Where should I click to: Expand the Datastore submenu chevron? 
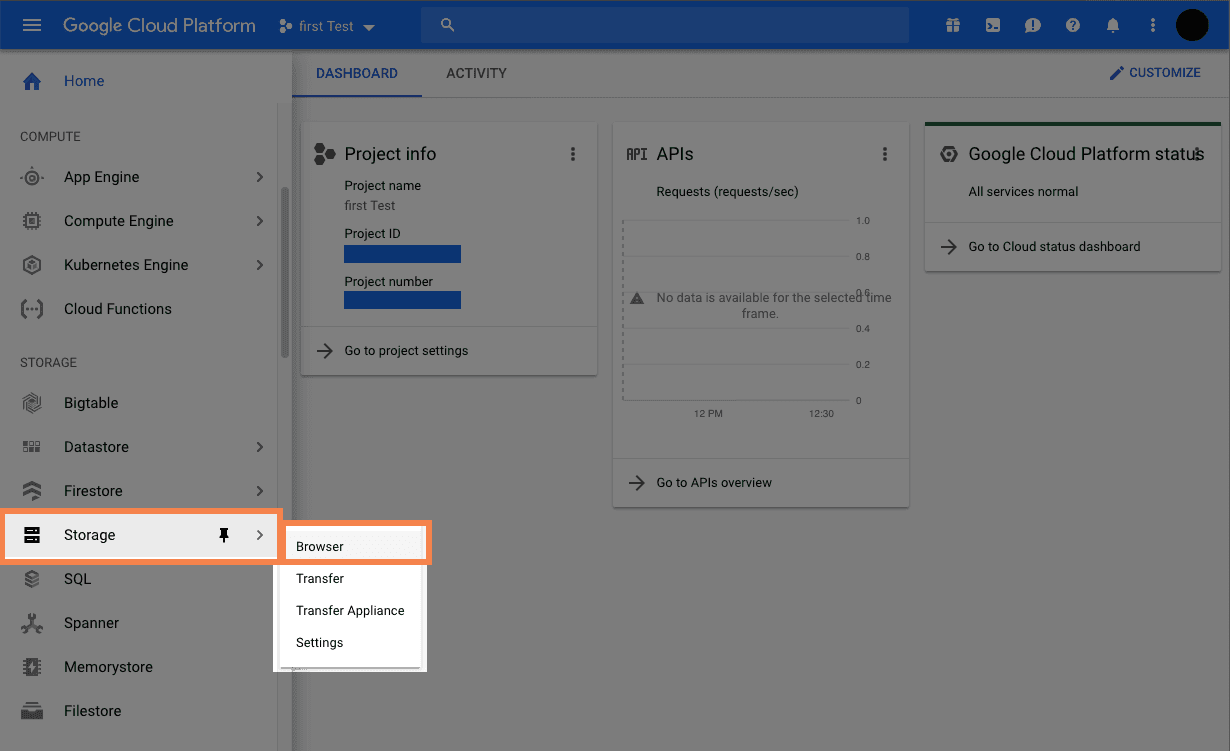tap(260, 447)
